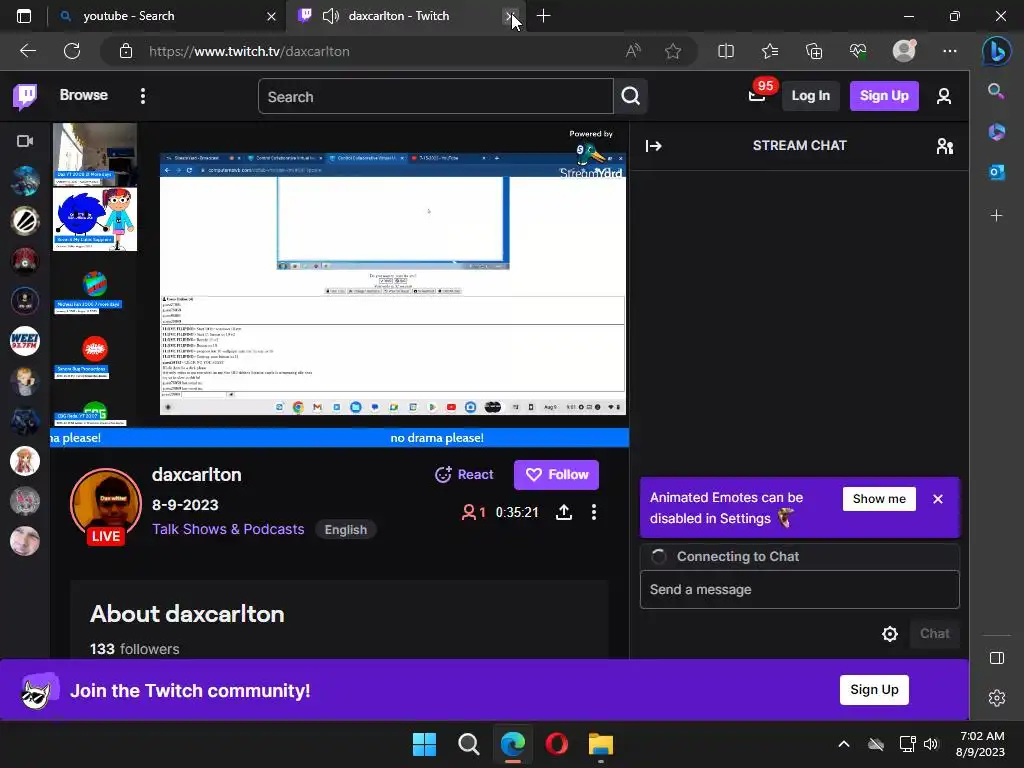
Task: Open a new browser tab
Action: 543,16
